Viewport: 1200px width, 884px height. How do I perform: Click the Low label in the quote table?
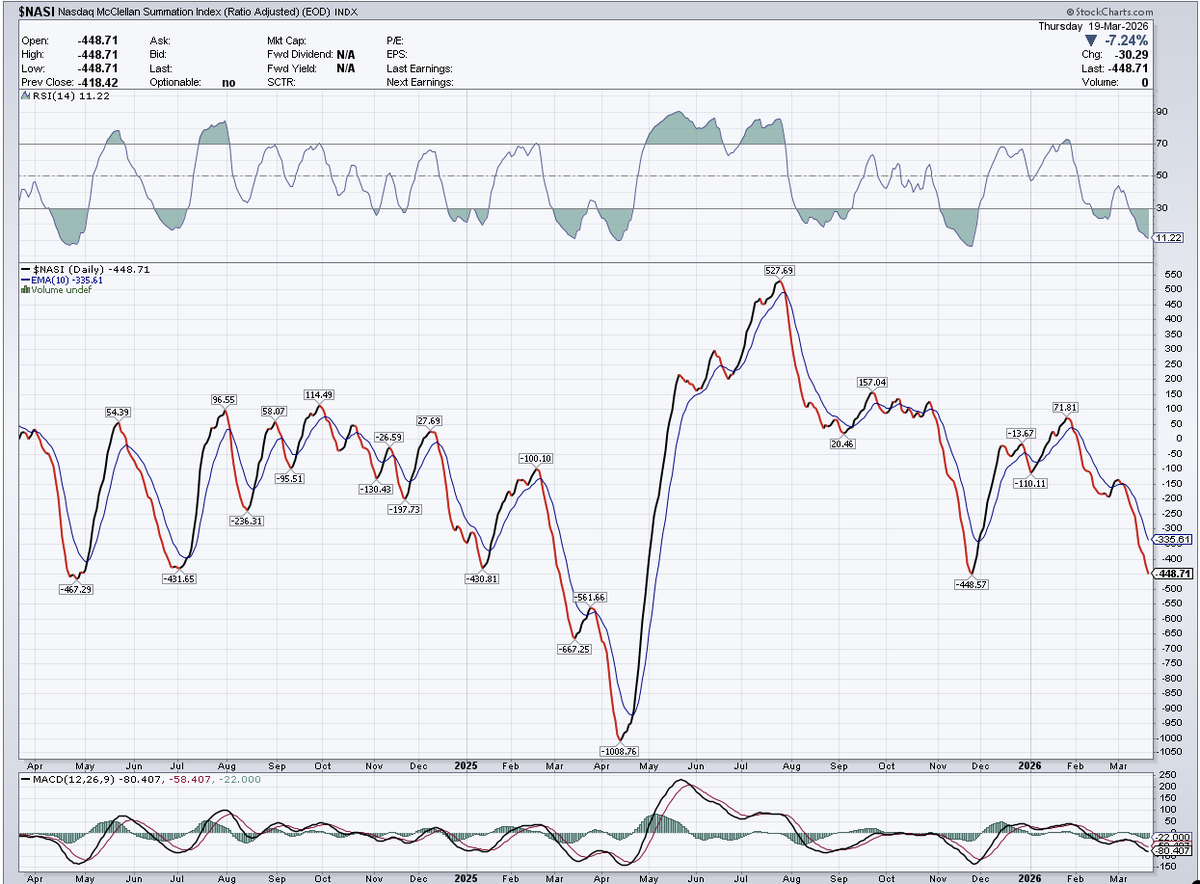click(x=31, y=68)
